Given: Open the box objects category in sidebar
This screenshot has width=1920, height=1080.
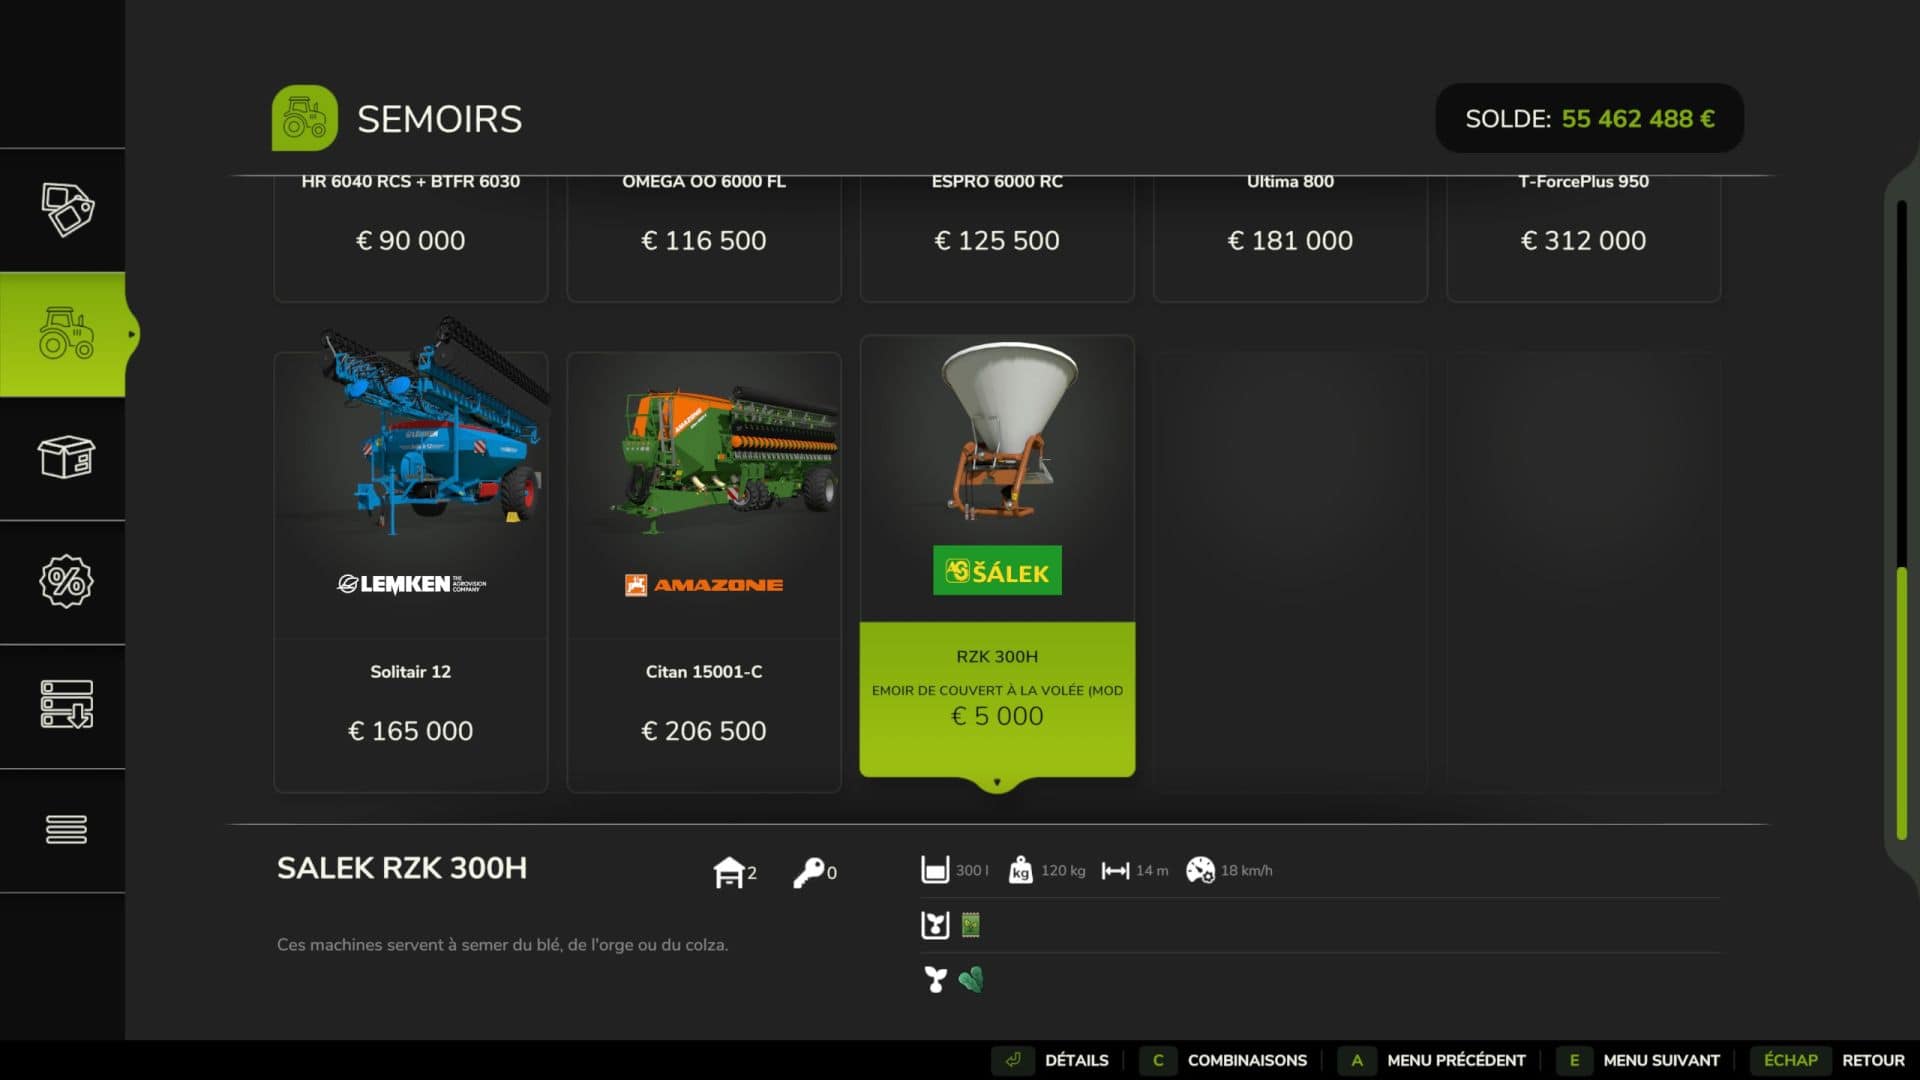Looking at the screenshot, I should pos(66,457).
